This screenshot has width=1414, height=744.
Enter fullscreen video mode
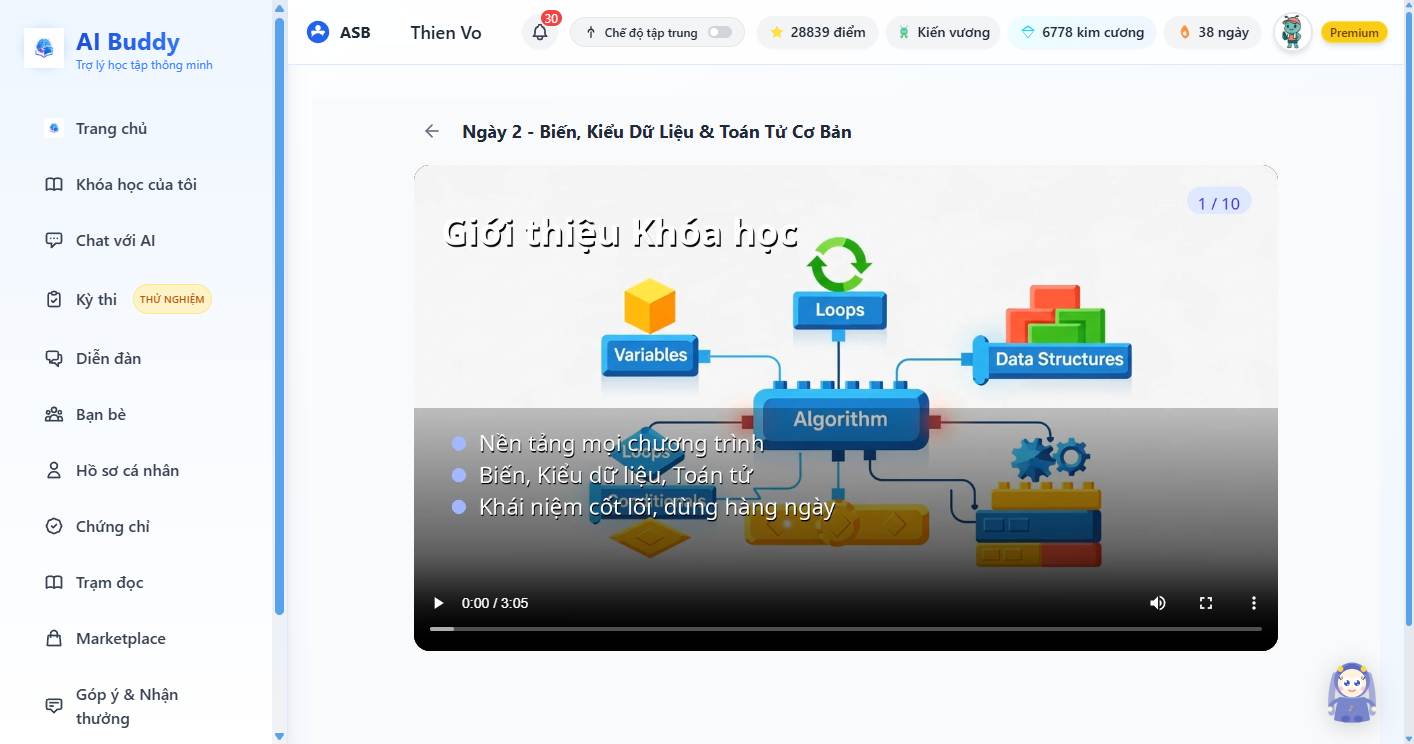pyautogui.click(x=1206, y=603)
